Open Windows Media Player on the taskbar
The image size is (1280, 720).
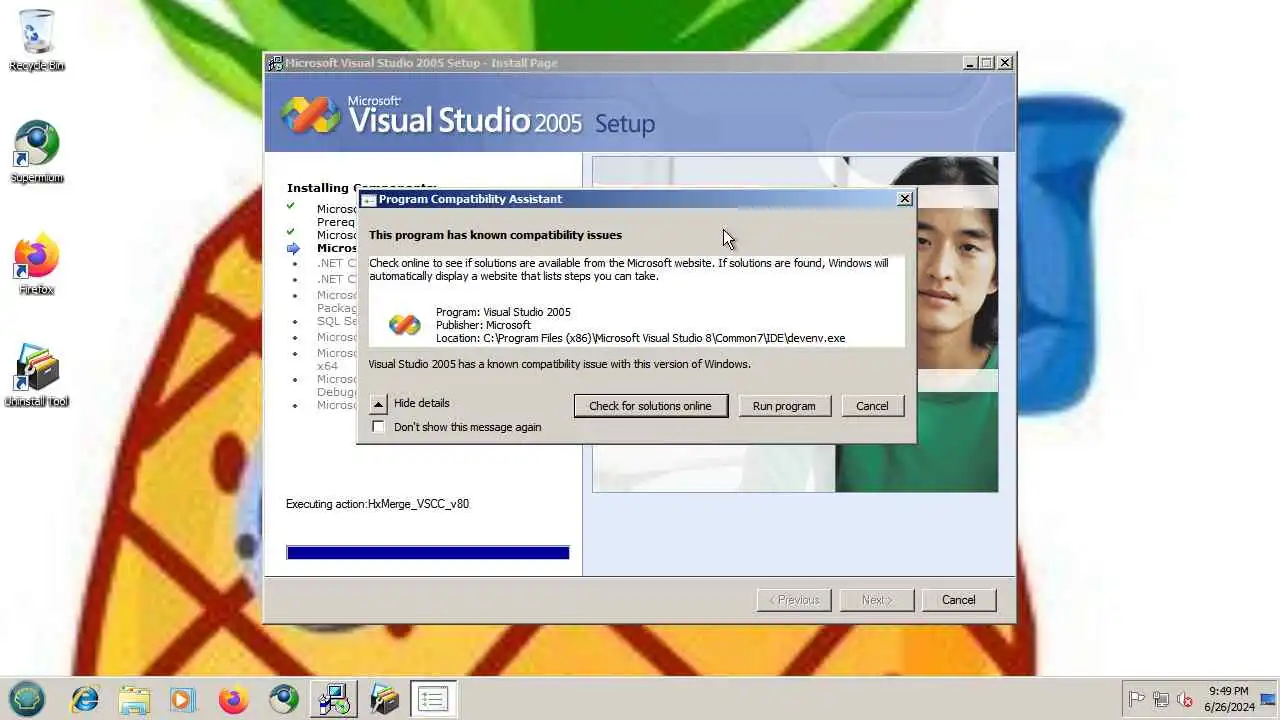point(183,699)
